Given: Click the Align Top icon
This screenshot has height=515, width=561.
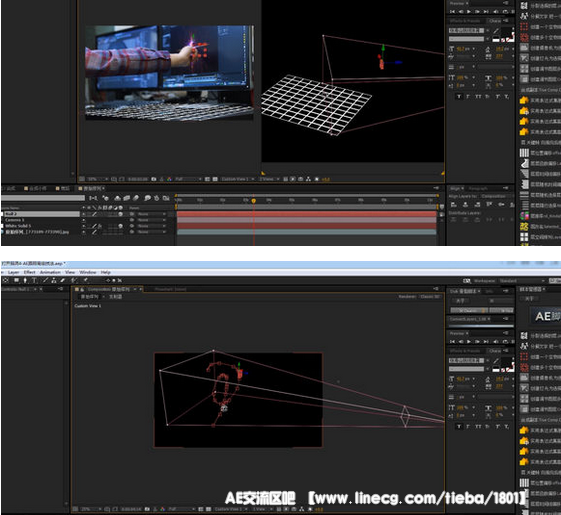Looking at the screenshot, I should pos(489,205).
